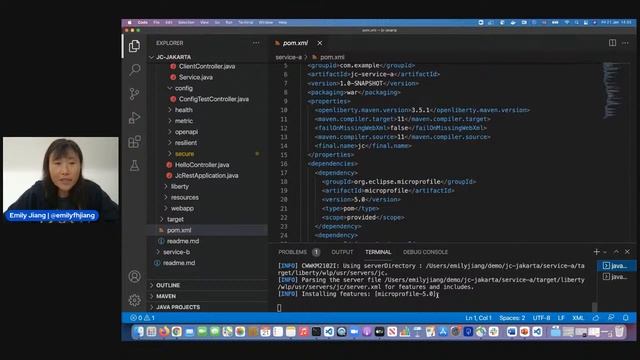The height and width of the screenshot is (360, 640).
Task: Open Explorer more actions ellipsis
Action: (256, 43)
